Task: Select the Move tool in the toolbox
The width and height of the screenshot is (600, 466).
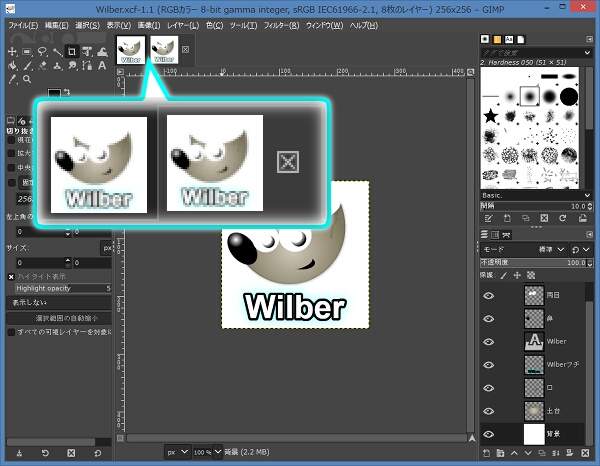Action: 12,51
